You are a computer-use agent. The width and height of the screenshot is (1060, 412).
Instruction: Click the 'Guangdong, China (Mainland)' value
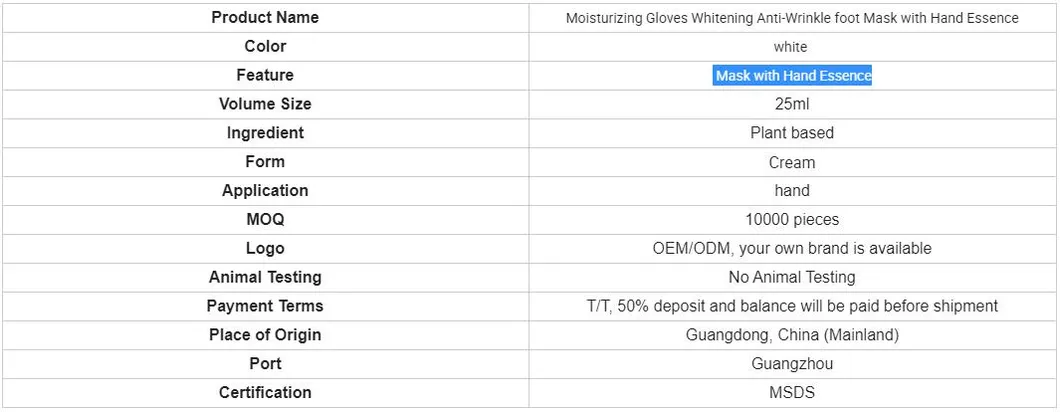tap(792, 335)
